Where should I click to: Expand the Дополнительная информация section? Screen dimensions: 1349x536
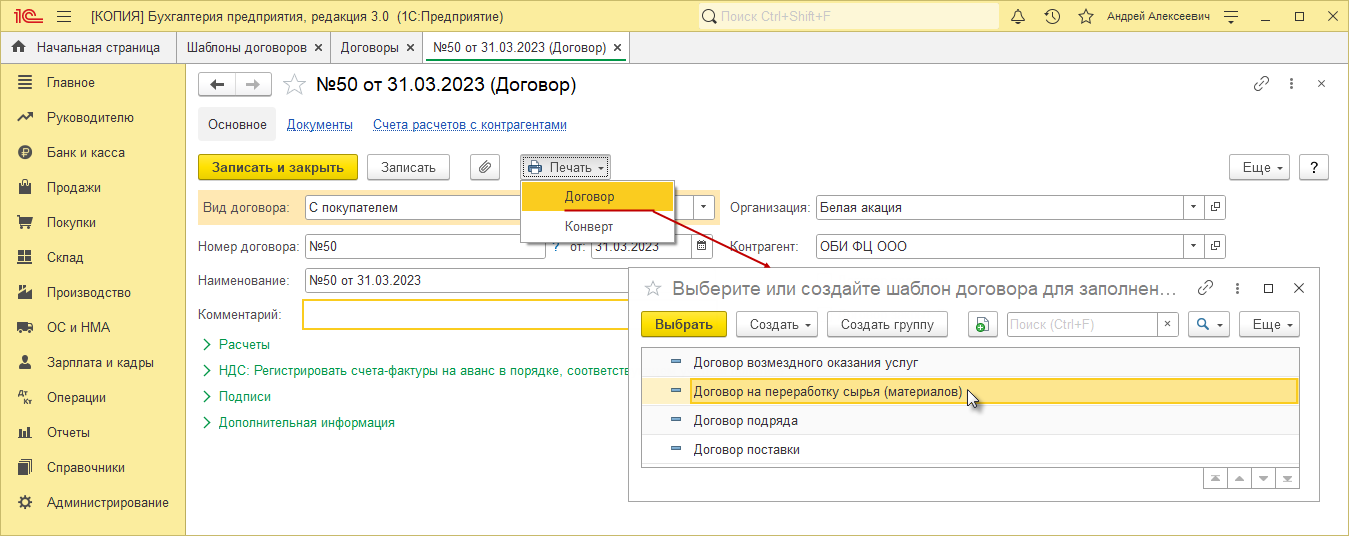[306, 422]
